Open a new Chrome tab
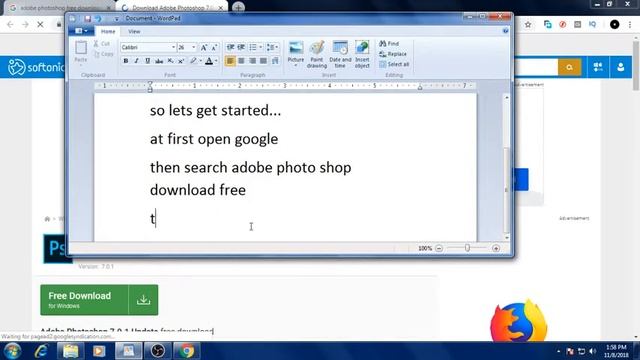The width and height of the screenshot is (640, 360). point(238,7)
